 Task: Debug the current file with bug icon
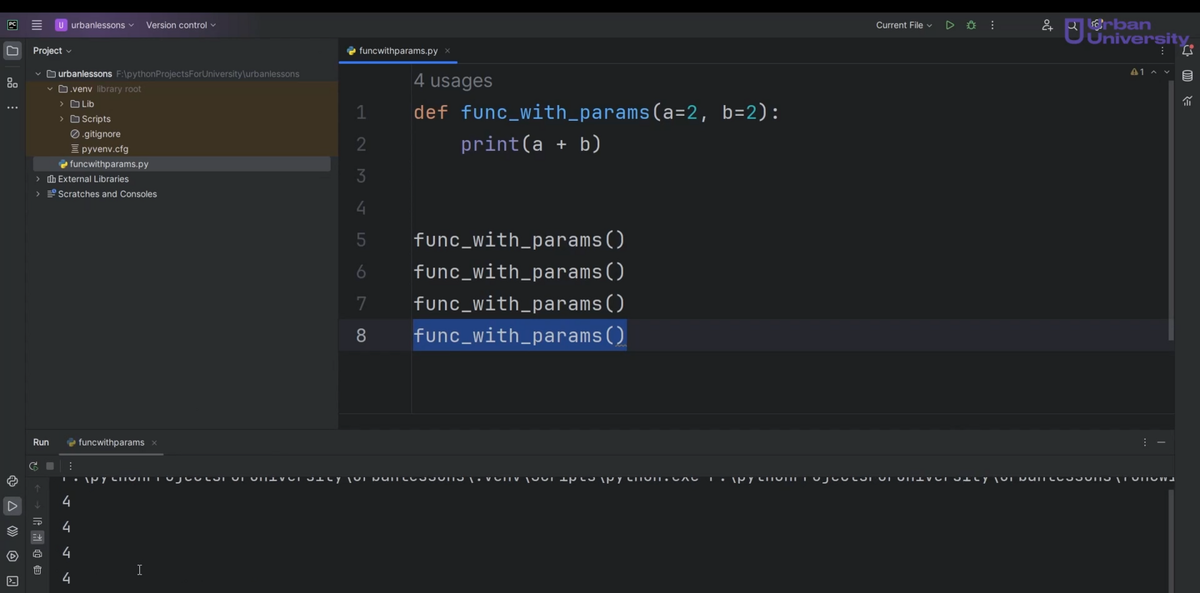point(971,25)
